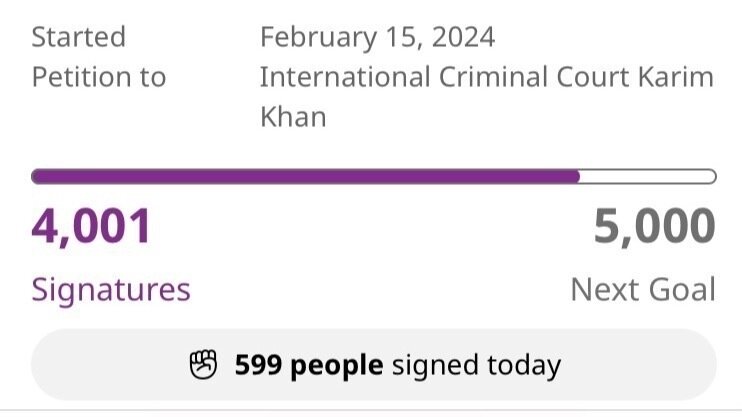
Task: Click the February 15, 2024 date
Action: click(378, 37)
